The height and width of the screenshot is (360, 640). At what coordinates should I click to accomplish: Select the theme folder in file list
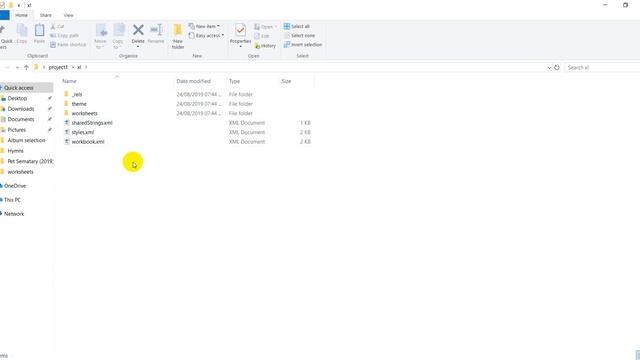79,104
